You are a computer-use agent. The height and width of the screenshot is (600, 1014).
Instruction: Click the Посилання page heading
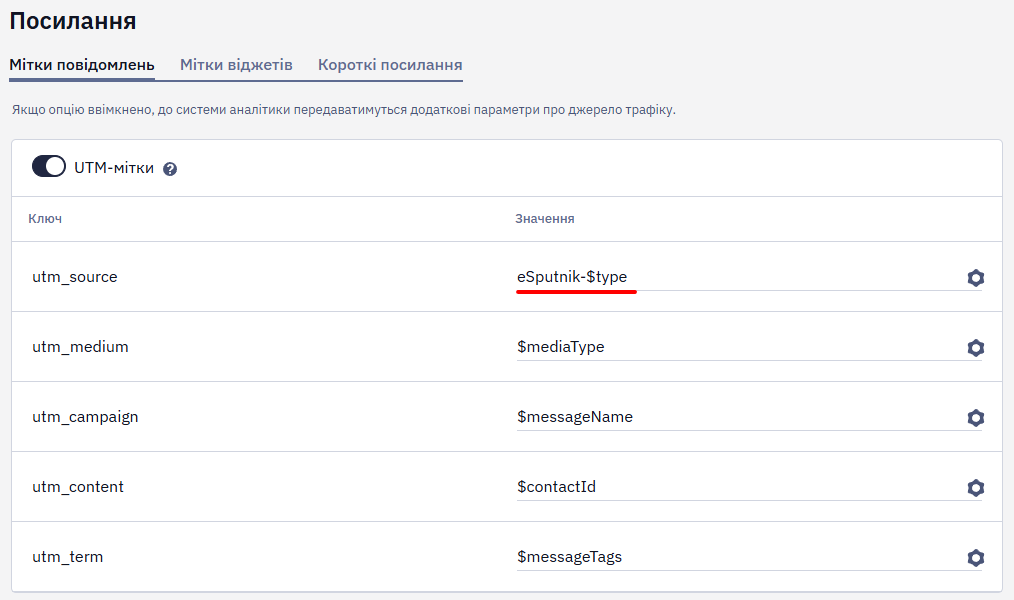click(72, 21)
